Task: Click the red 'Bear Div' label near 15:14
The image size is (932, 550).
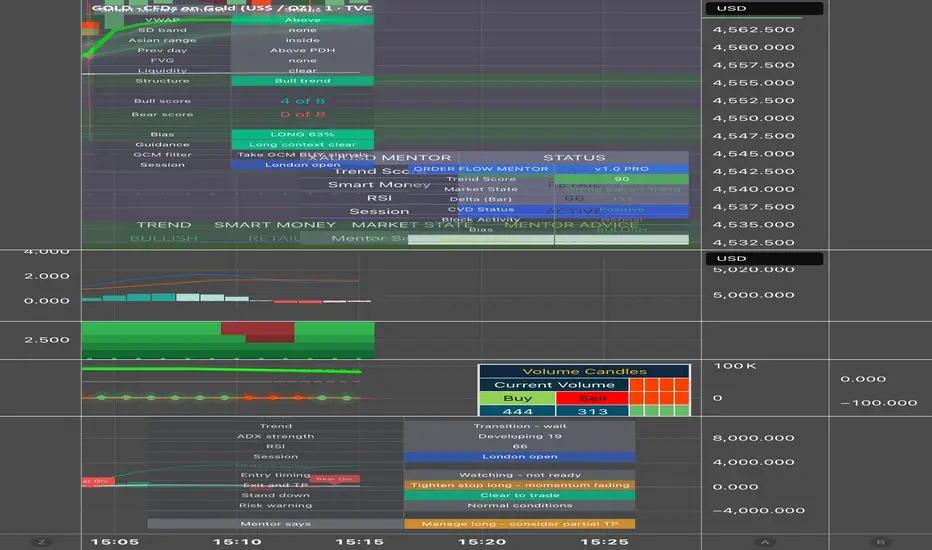Action: 335,479
